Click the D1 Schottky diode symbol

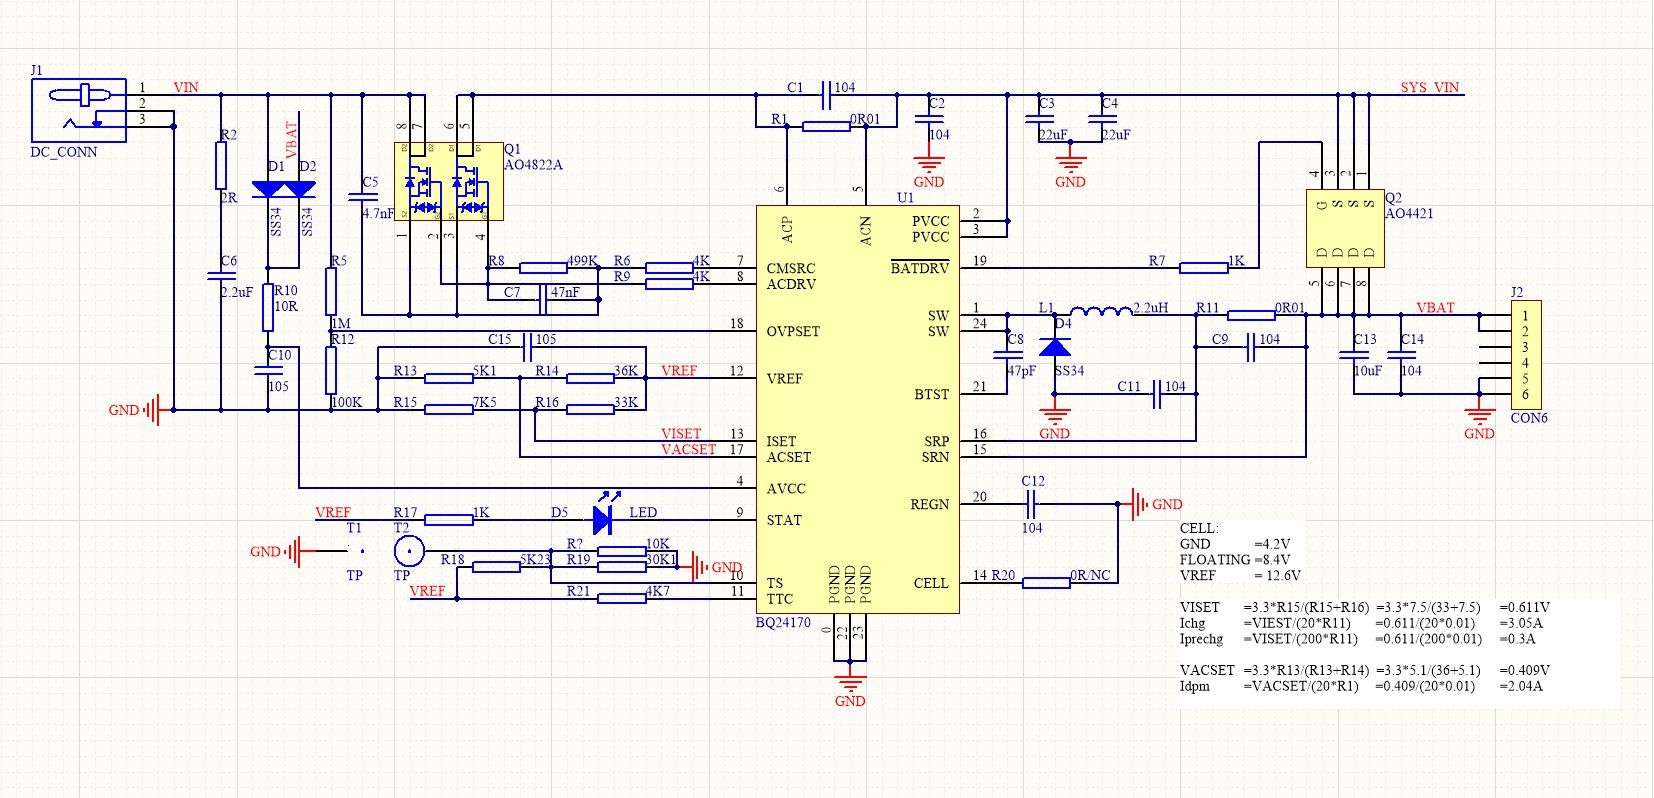[268, 189]
